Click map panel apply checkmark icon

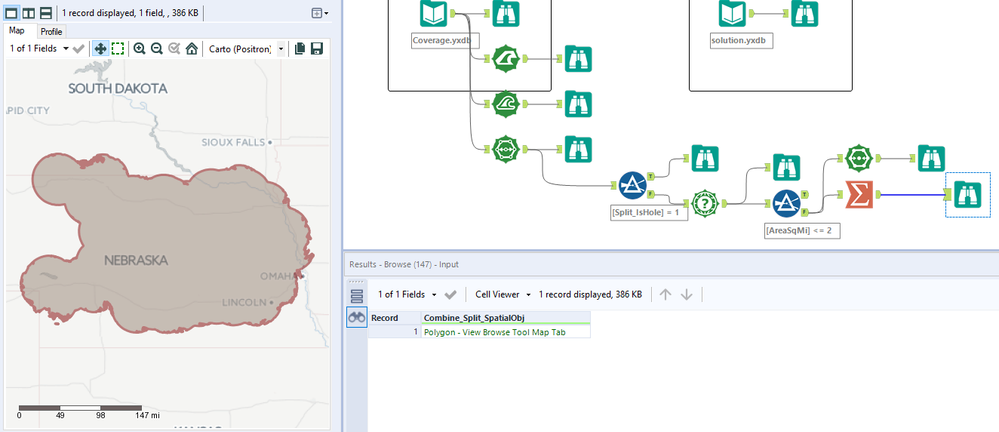[x=79, y=48]
